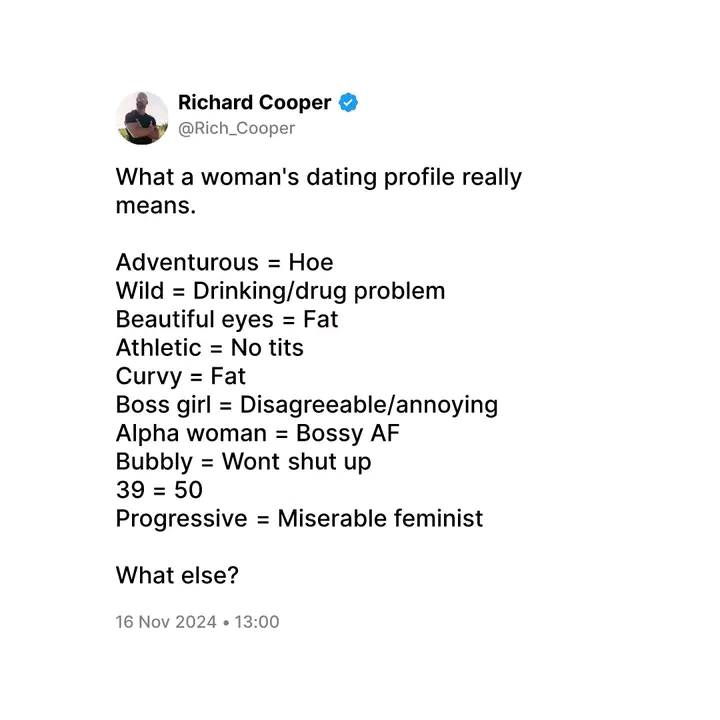
Task: Open Richard Cooper's profile avatar
Action: (142, 118)
